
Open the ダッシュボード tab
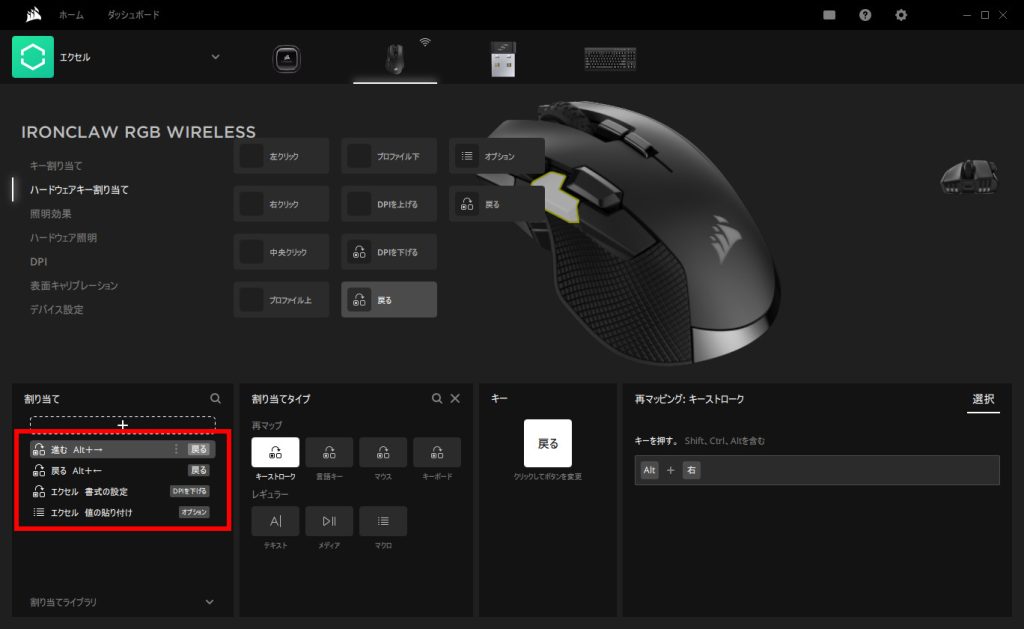click(133, 14)
